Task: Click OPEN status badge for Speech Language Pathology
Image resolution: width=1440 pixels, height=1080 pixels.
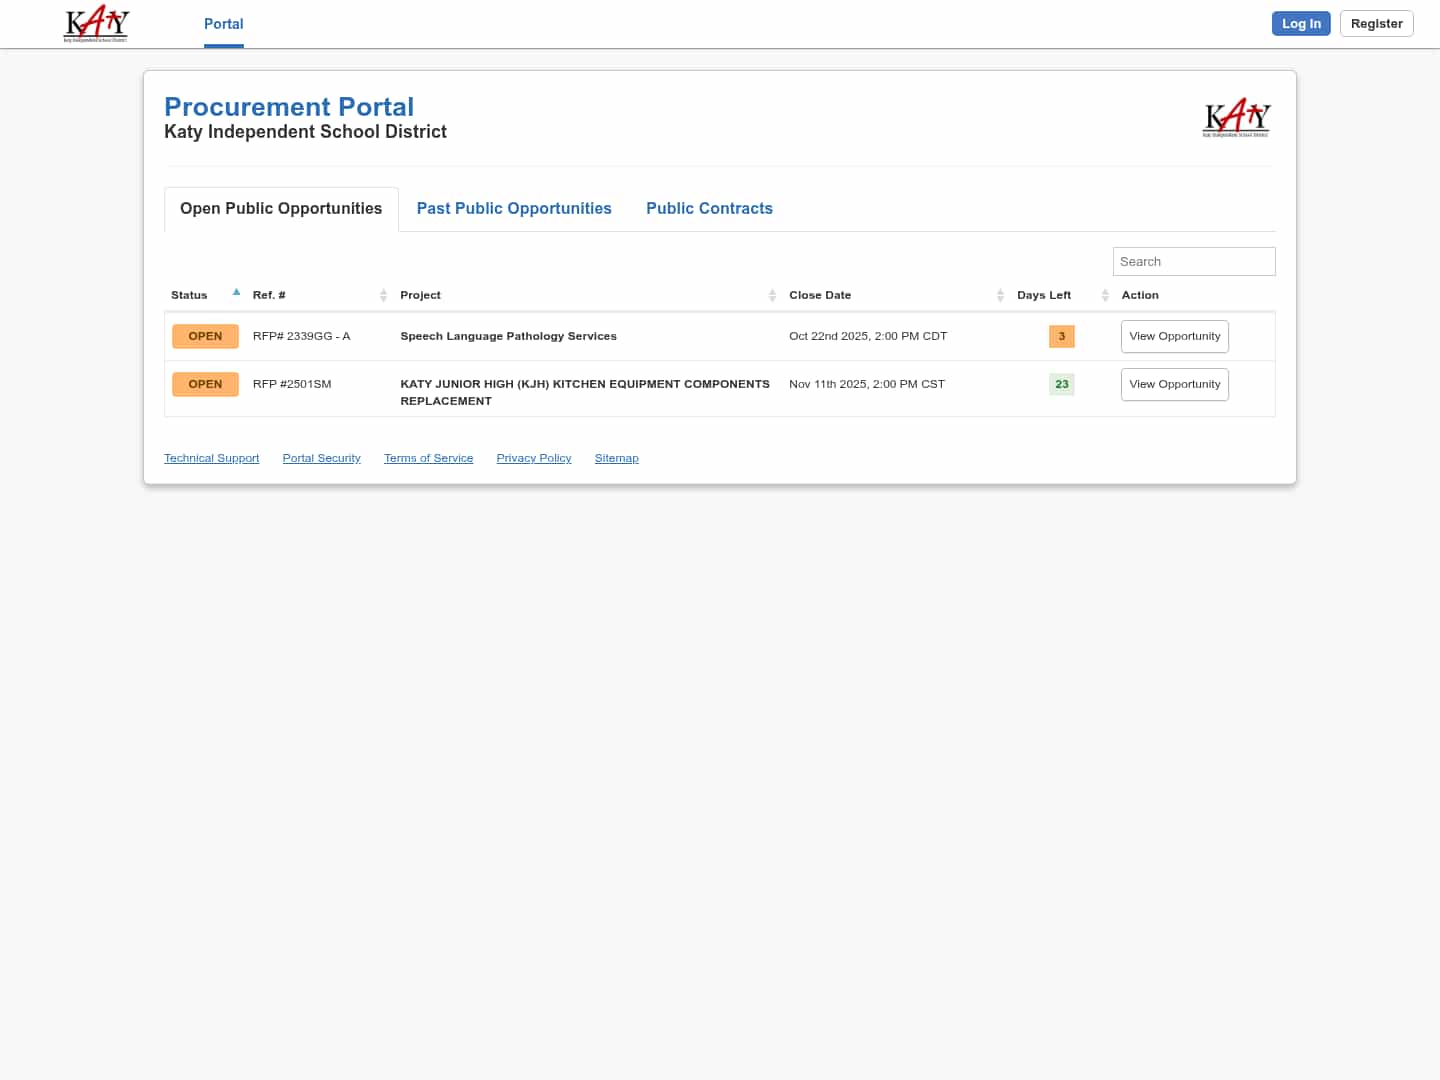Action: [205, 336]
